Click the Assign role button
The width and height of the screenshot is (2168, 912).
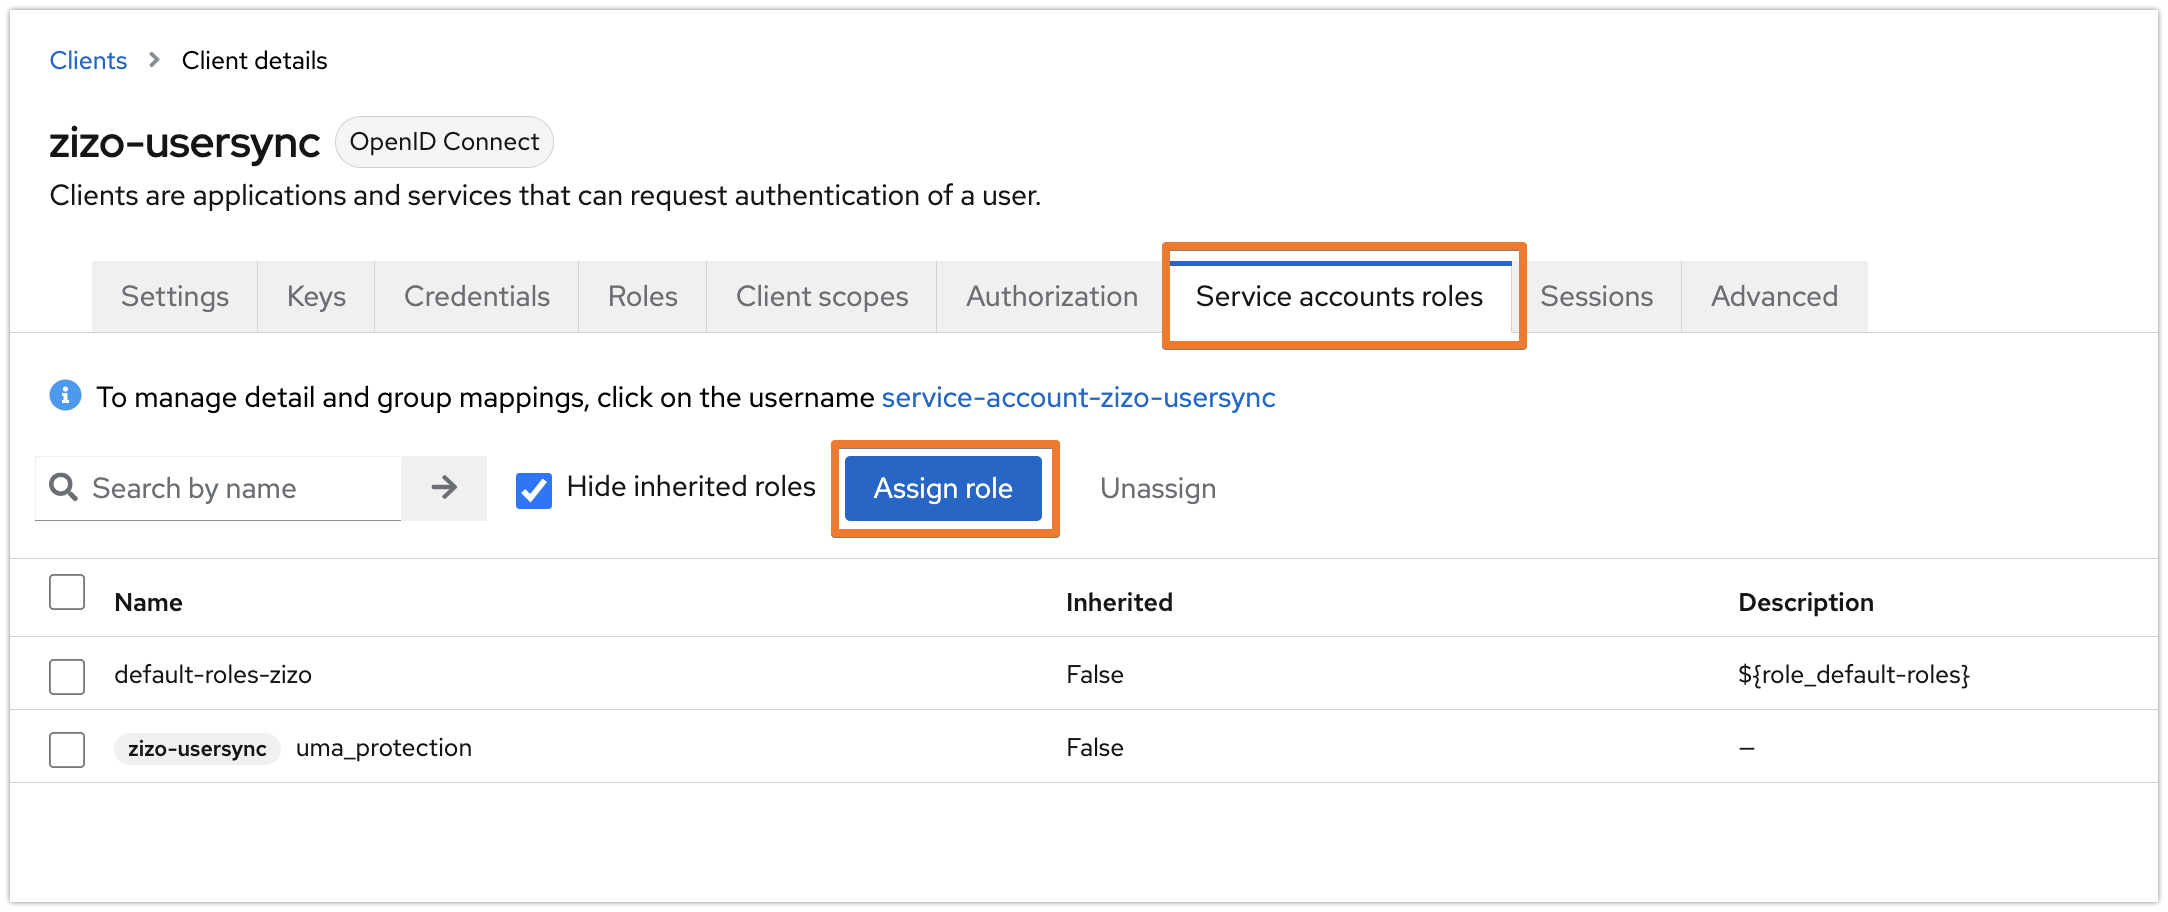pos(943,488)
